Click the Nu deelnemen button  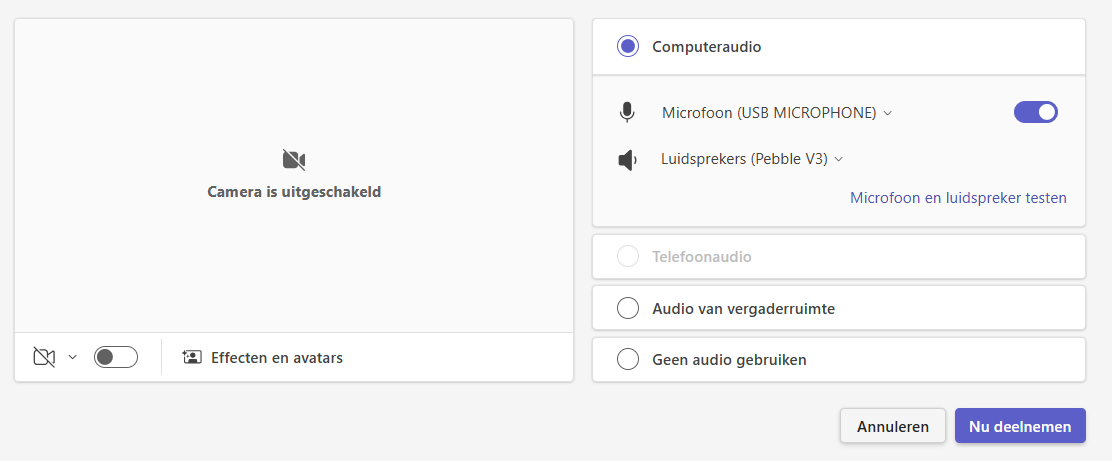click(1020, 426)
